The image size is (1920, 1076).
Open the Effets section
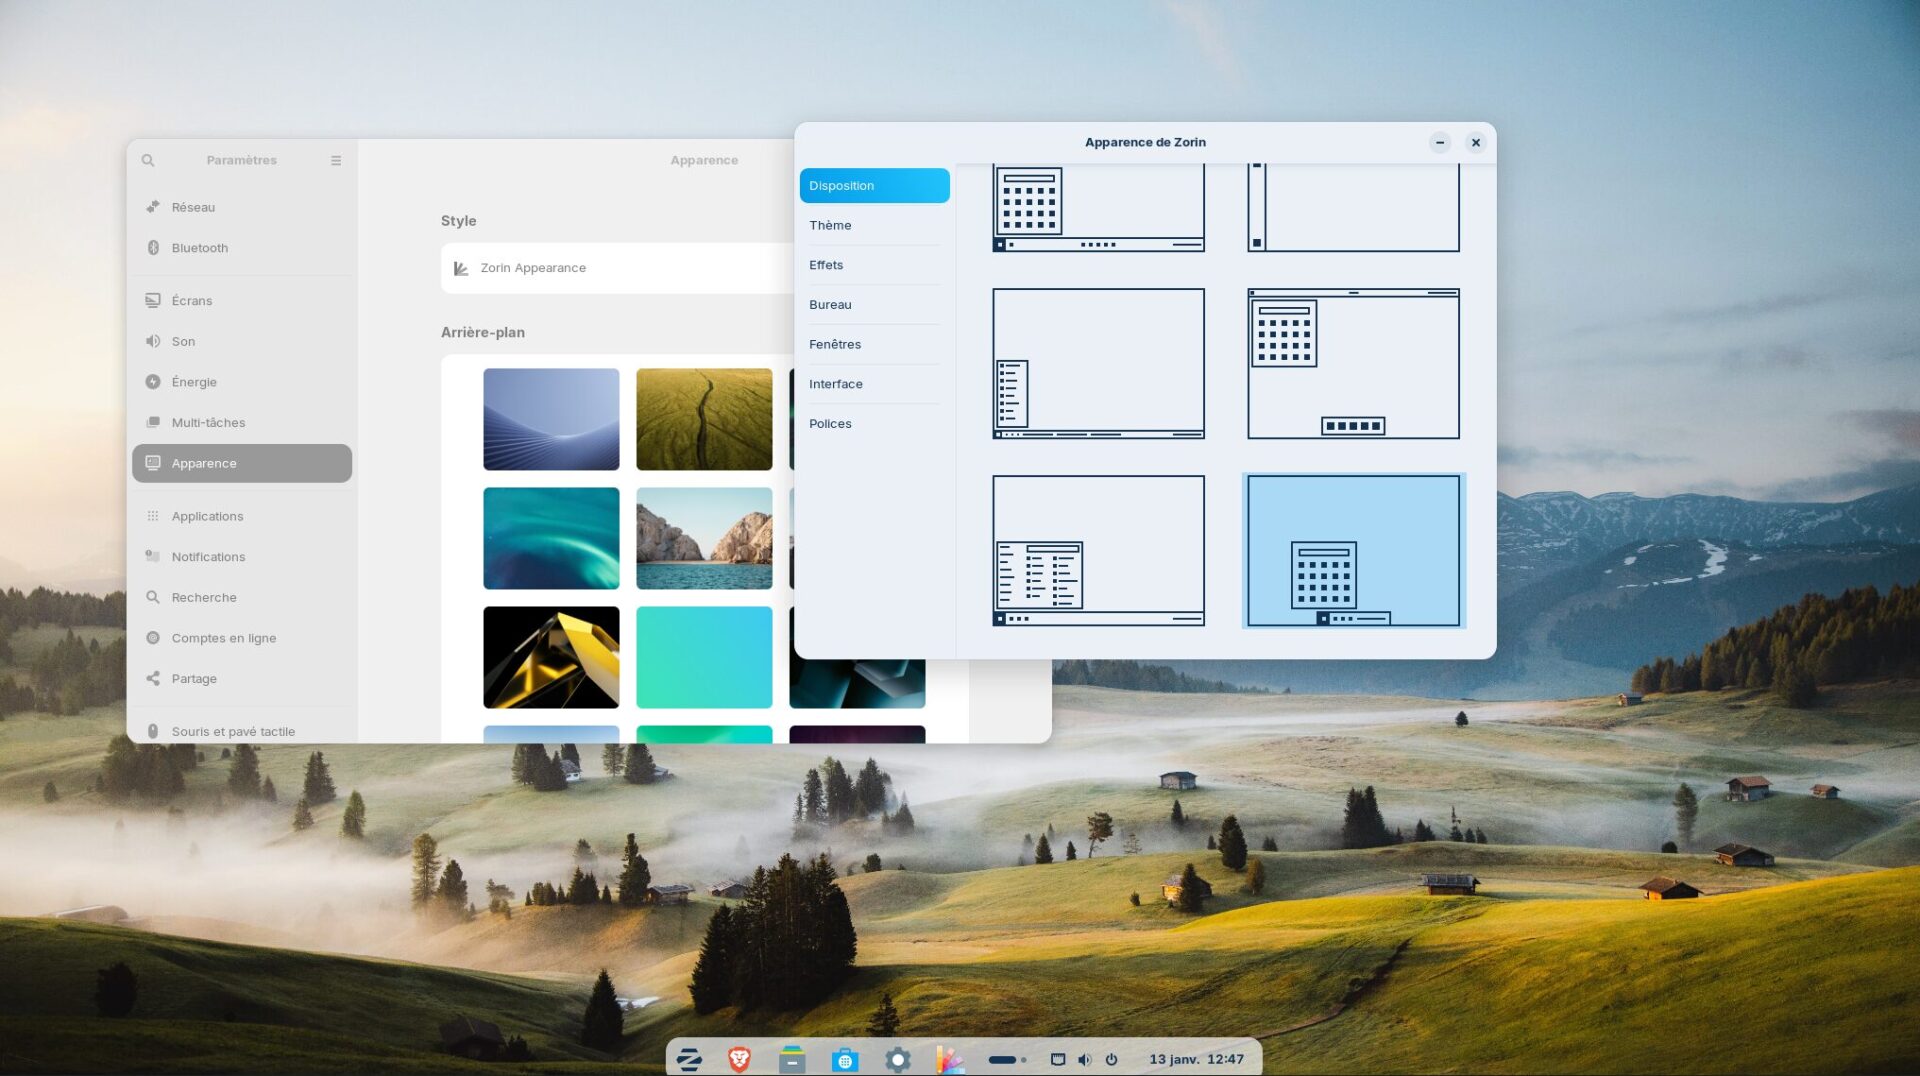tap(826, 265)
